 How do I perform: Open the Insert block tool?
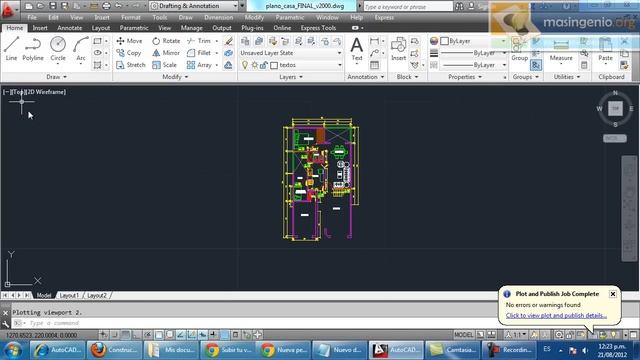[398, 49]
